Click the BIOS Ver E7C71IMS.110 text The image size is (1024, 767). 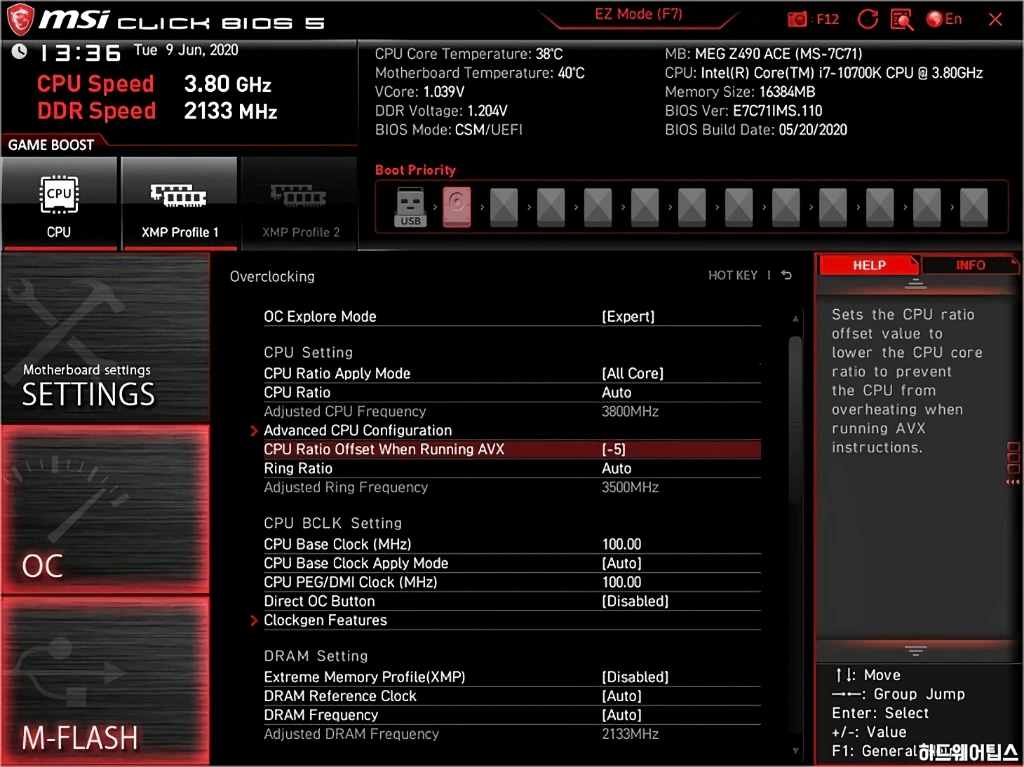pyautogui.click(x=743, y=111)
